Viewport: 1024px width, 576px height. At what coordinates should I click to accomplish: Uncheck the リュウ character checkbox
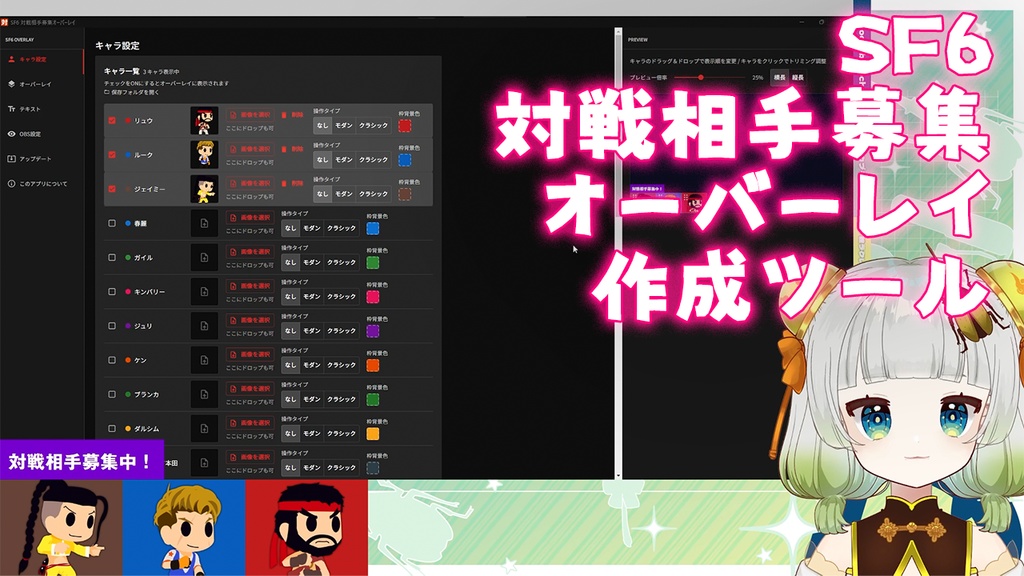112,120
